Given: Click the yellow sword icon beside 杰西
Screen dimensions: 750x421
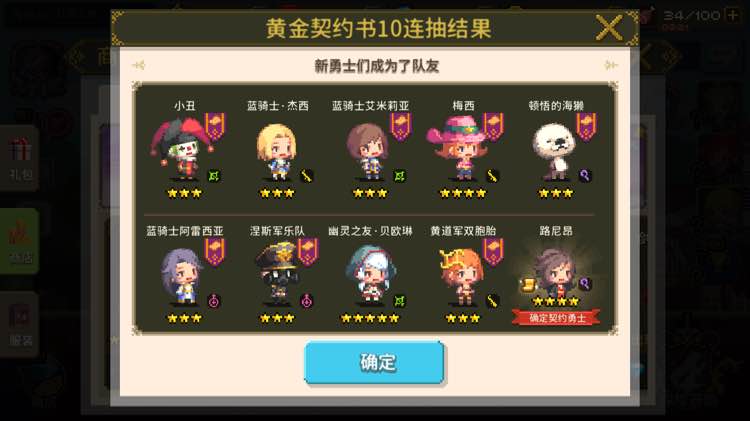Looking at the screenshot, I should pyautogui.click(x=307, y=176).
